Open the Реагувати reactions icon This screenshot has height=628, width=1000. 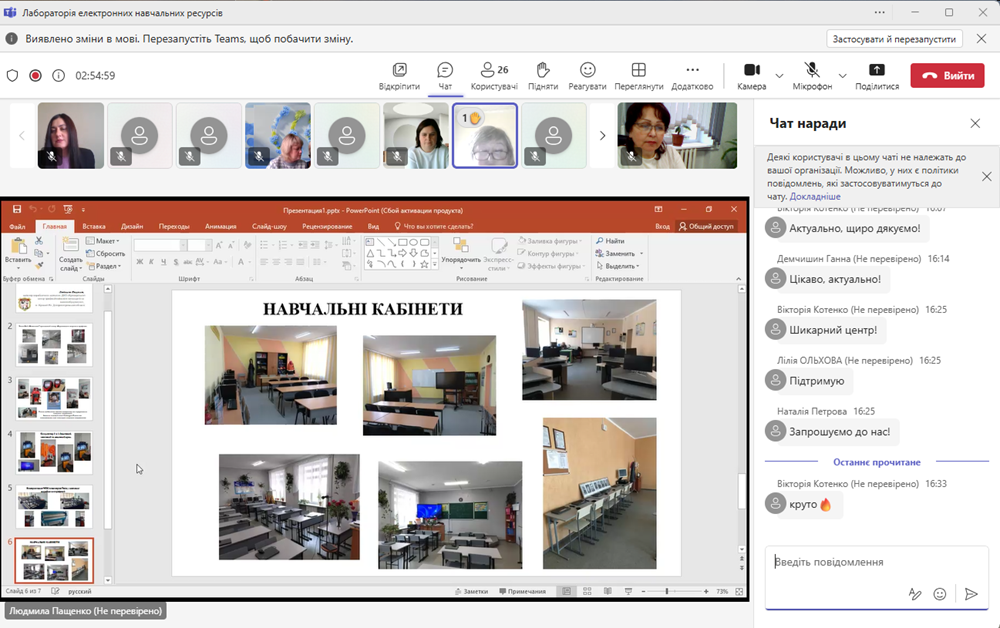click(x=588, y=70)
